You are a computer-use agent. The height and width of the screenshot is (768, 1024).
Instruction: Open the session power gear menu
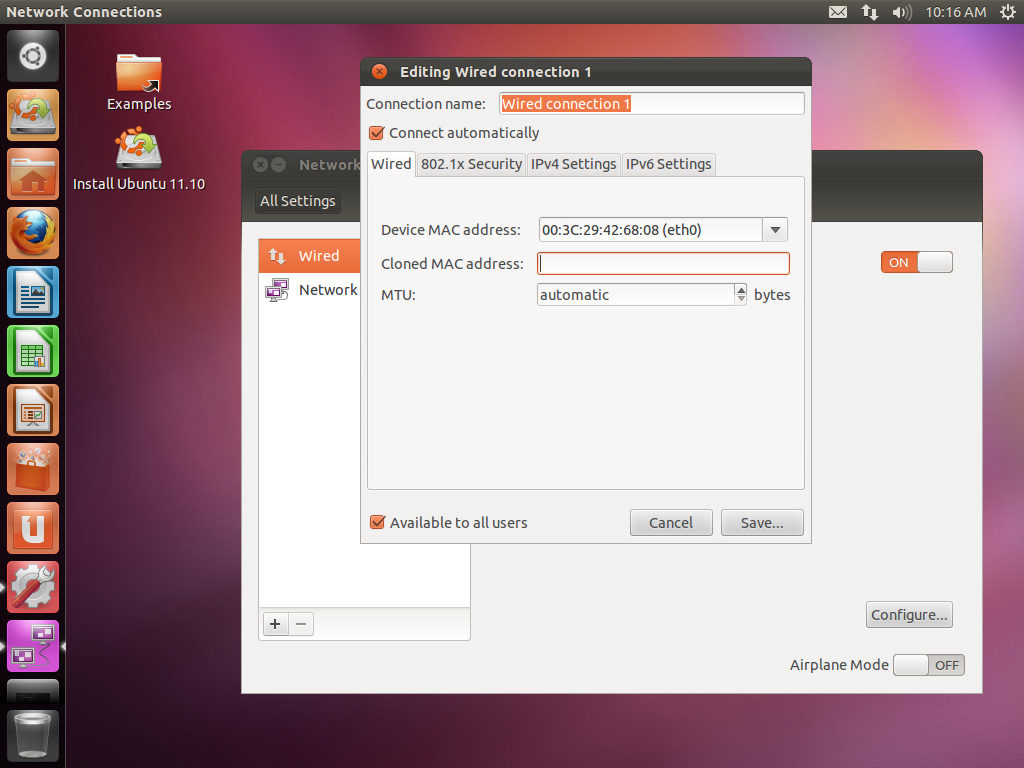pyautogui.click(x=1008, y=12)
